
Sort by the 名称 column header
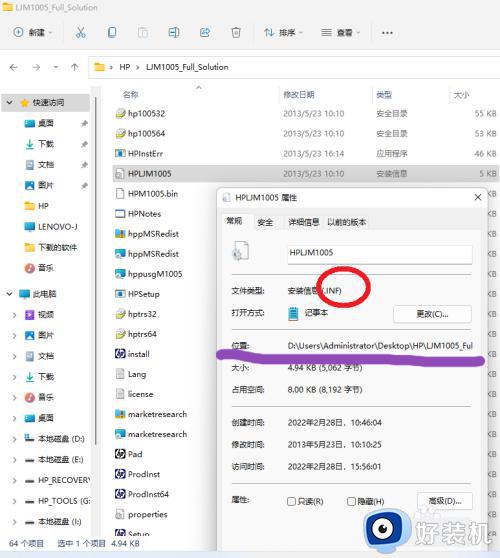130,95
